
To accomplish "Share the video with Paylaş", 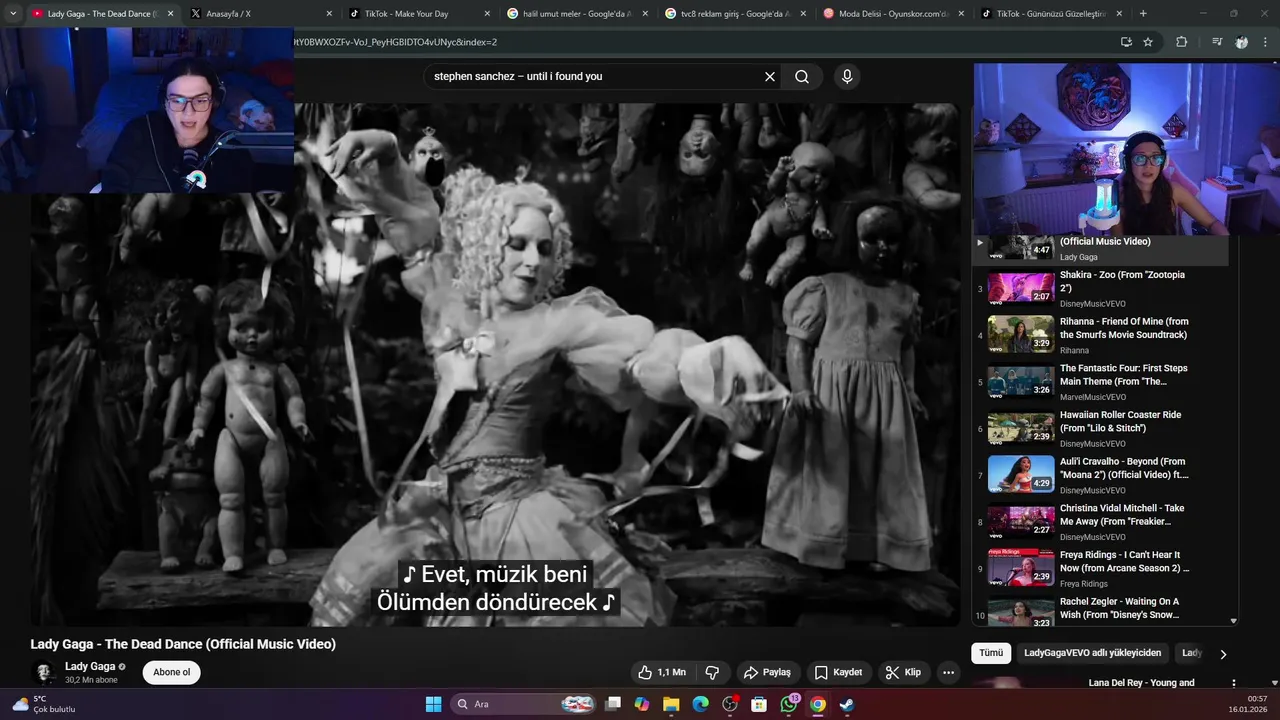I will [767, 672].
